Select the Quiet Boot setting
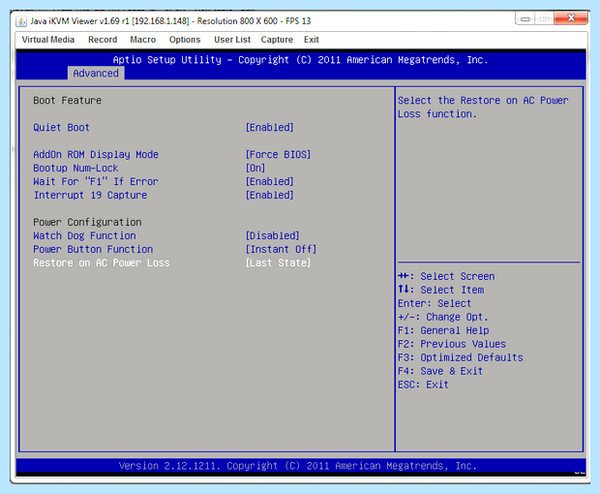 tap(61, 127)
